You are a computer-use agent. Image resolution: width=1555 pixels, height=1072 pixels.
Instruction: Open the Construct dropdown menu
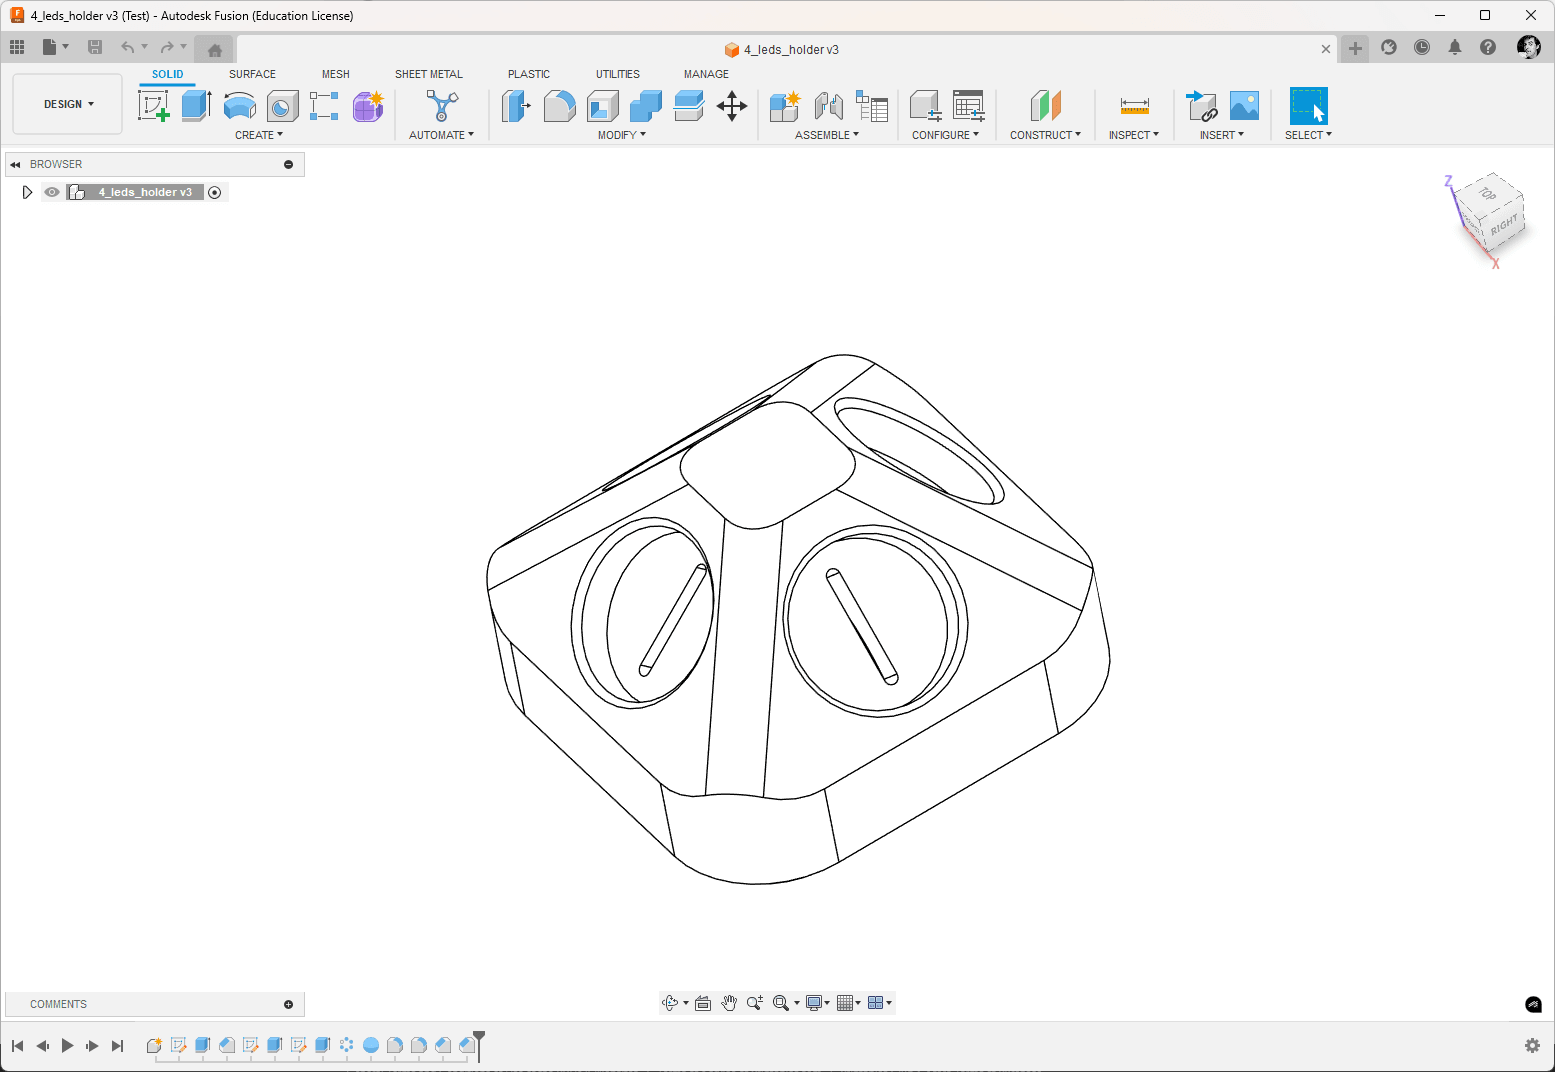pyautogui.click(x=1045, y=135)
